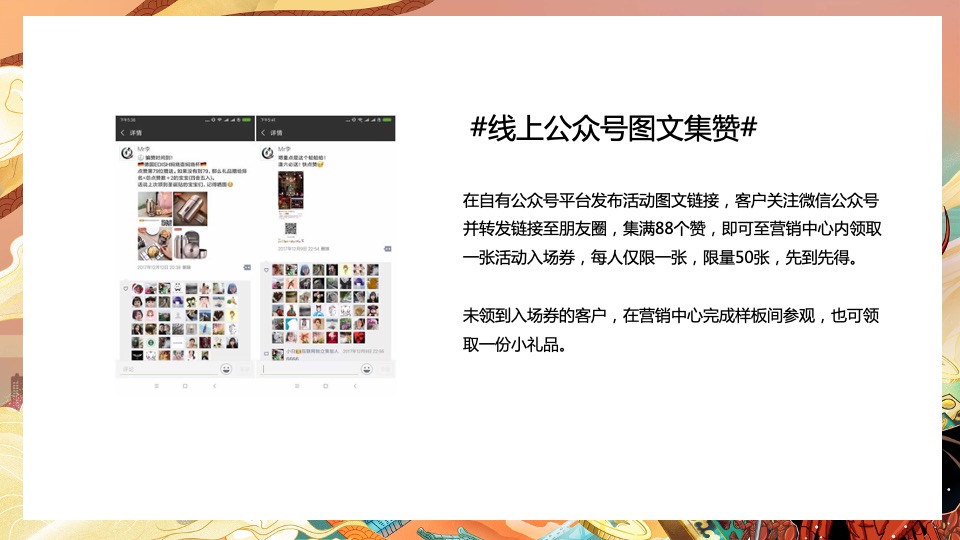
Task: Click the battery icon in right phone status bar
Action: [x=387, y=119]
